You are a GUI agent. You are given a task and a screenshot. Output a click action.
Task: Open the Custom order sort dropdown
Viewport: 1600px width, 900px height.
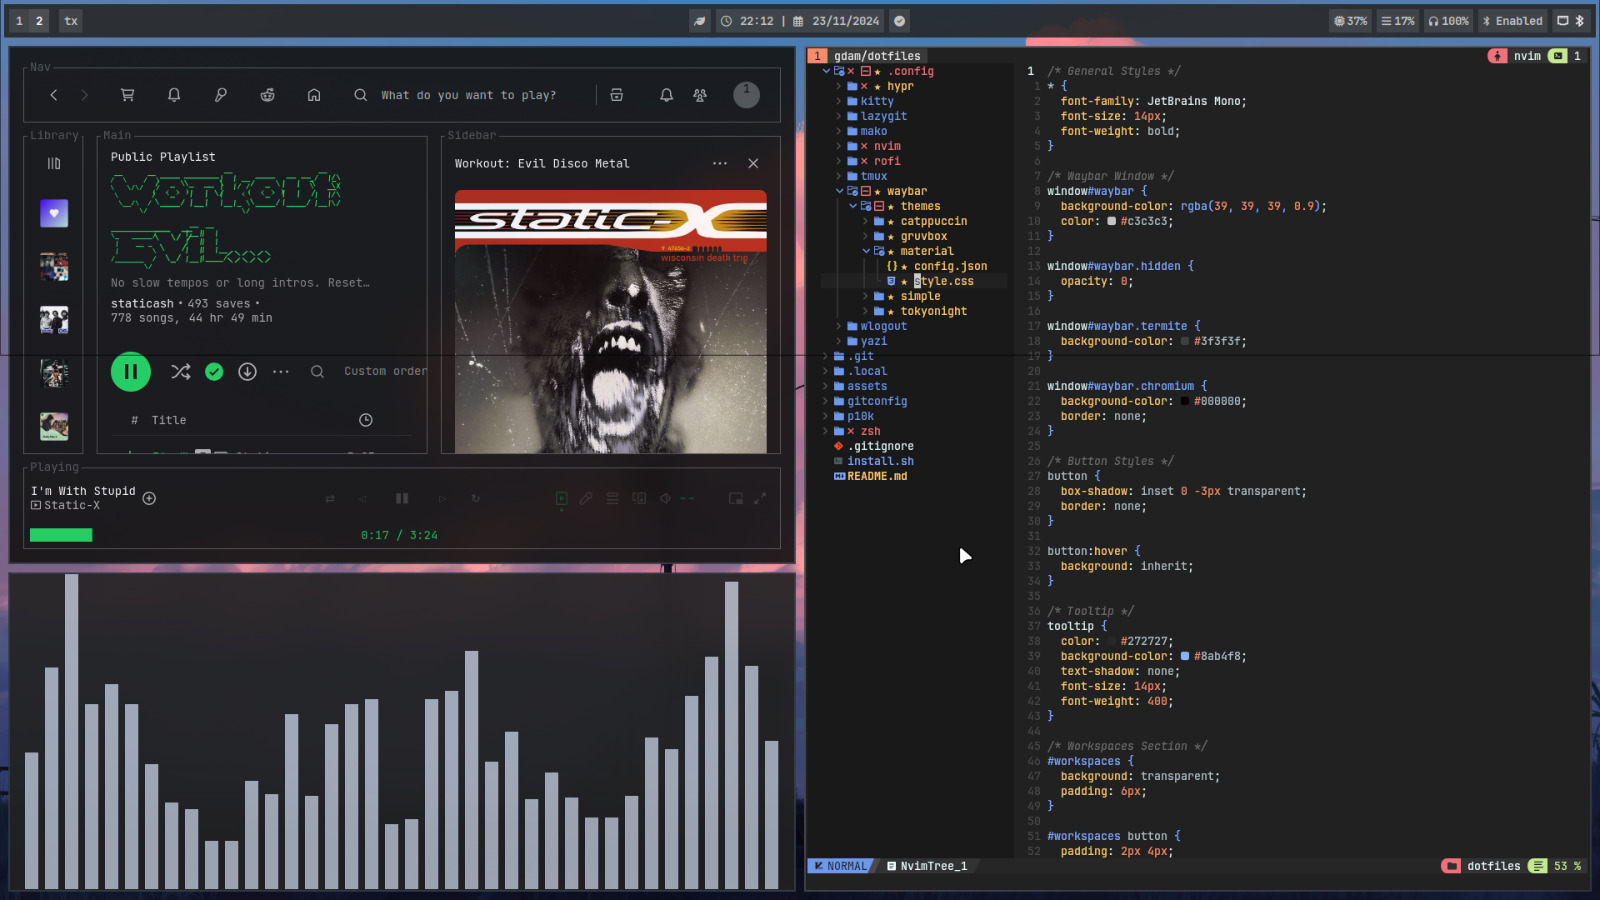(x=385, y=371)
